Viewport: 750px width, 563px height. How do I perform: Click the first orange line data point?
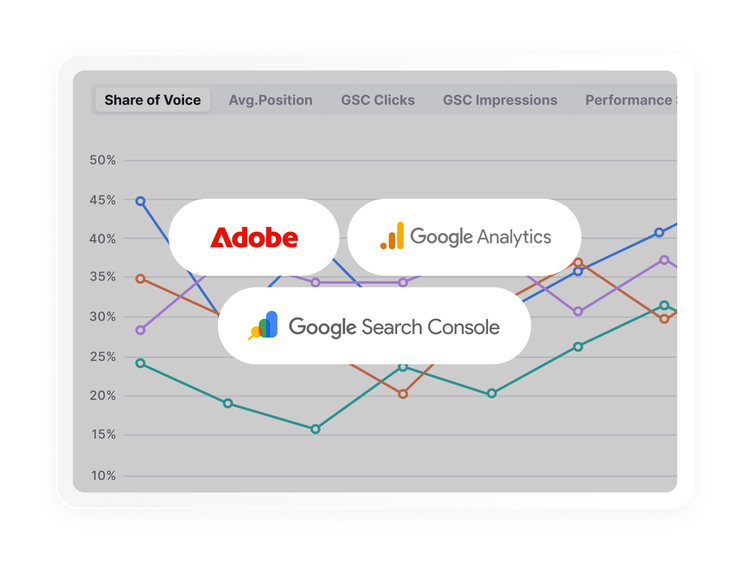(141, 279)
